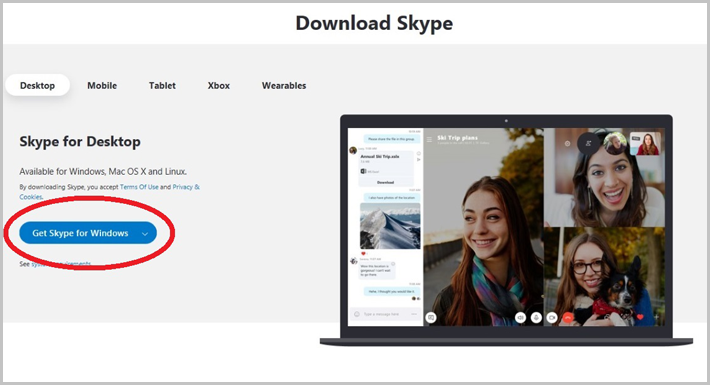Click the call settings gear icon
This screenshot has height=385, width=710.
(x=567, y=143)
